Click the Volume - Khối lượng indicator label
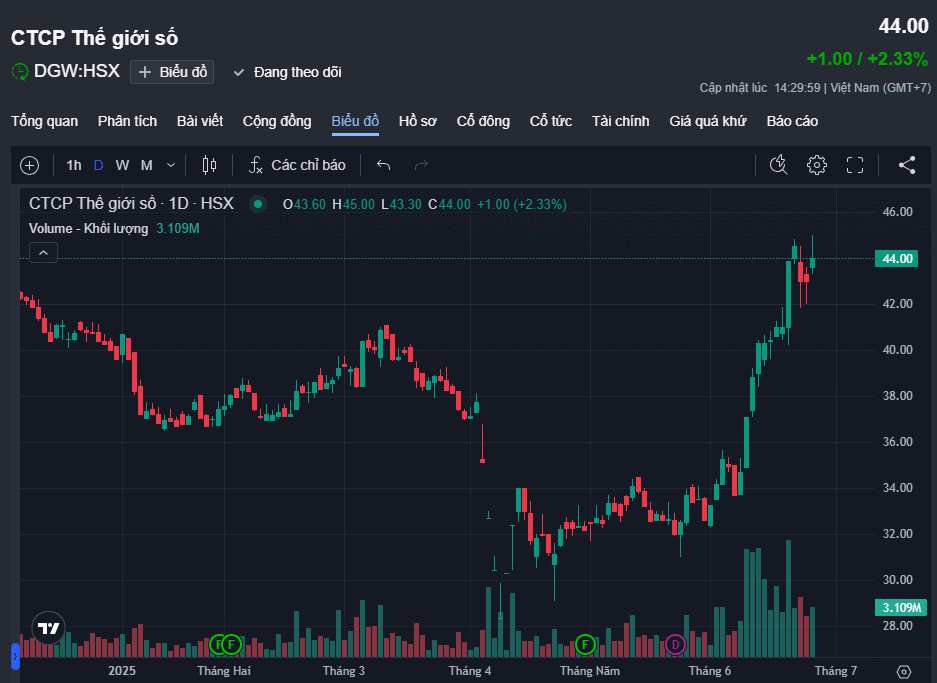Screen dimensions: 937x683 (x=88, y=228)
